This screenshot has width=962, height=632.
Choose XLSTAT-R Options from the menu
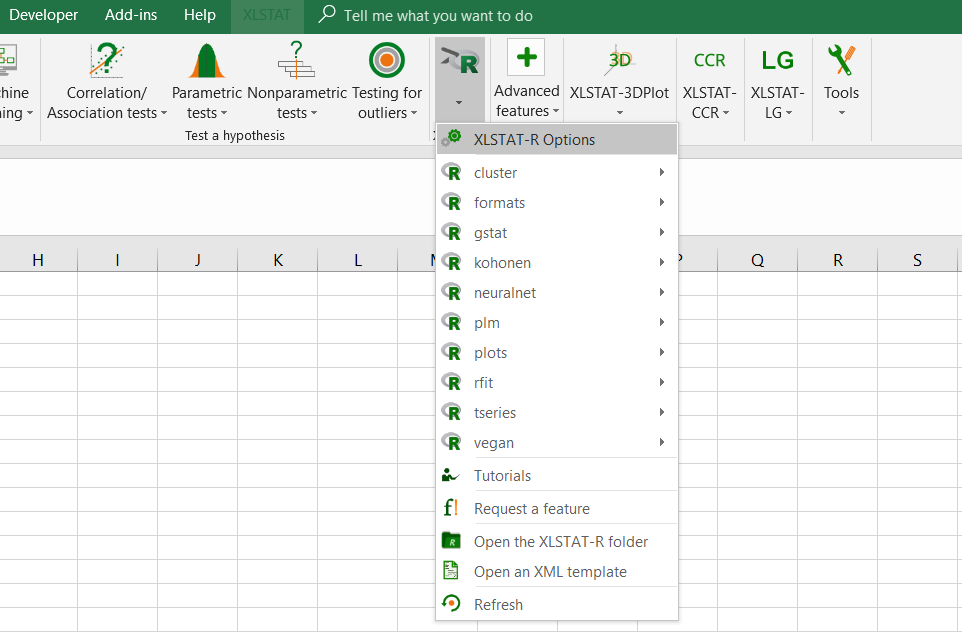point(534,140)
